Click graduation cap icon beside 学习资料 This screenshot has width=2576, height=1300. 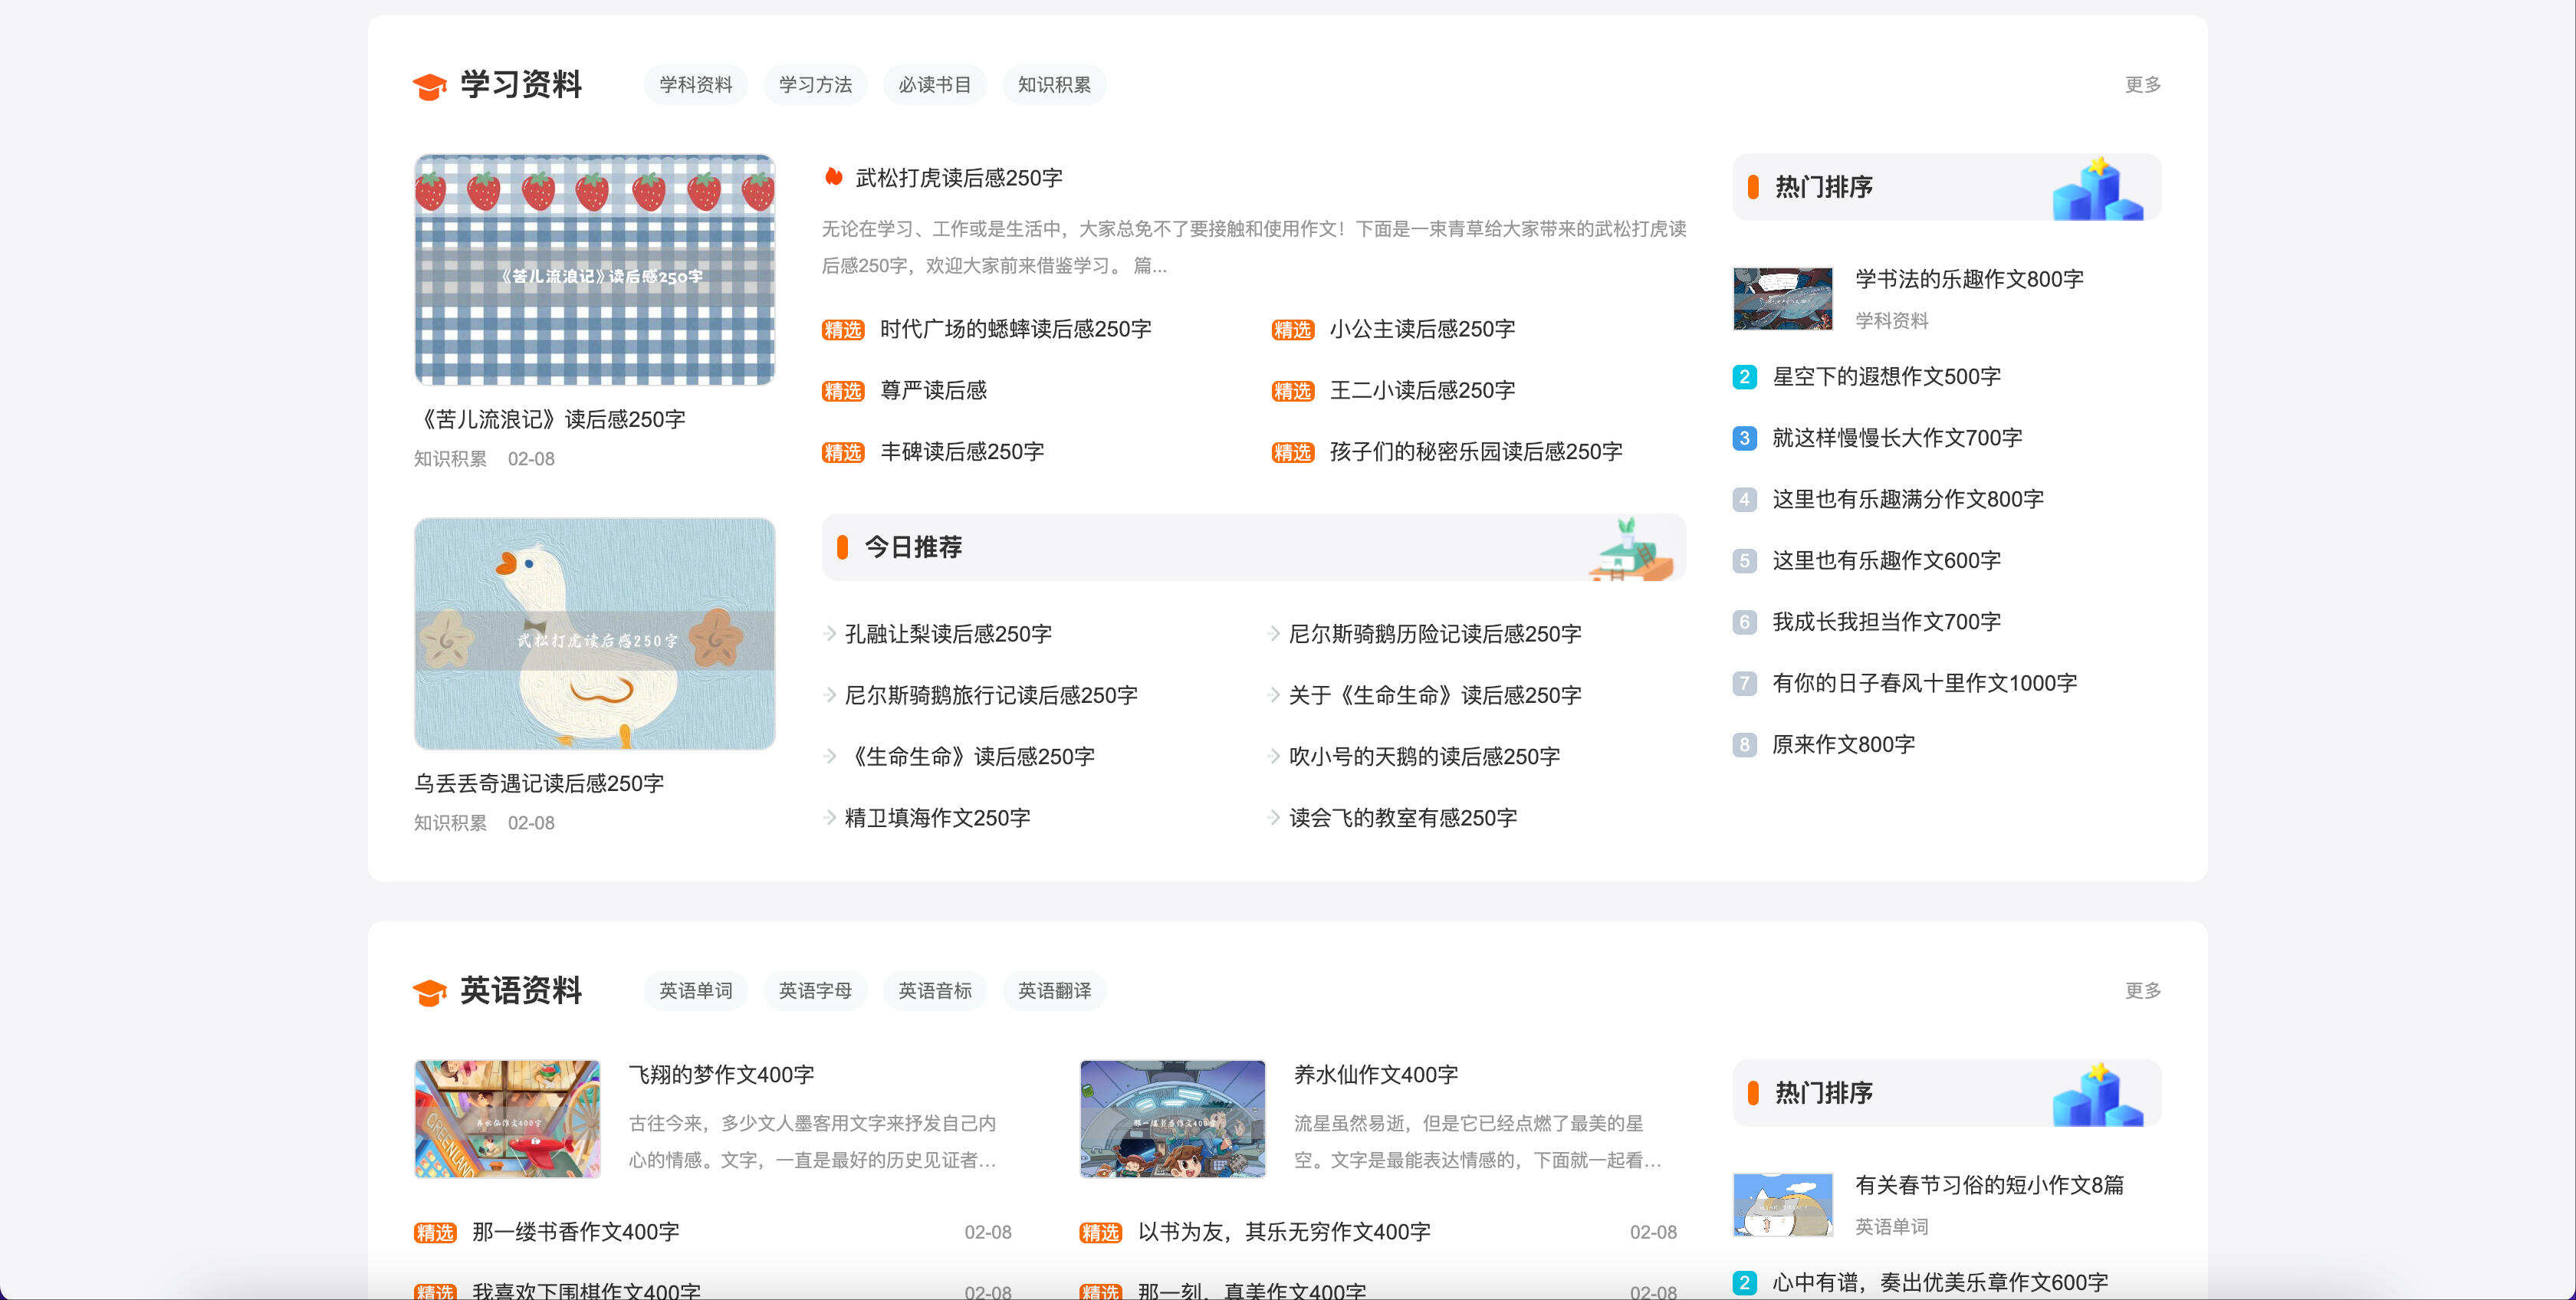(x=429, y=87)
